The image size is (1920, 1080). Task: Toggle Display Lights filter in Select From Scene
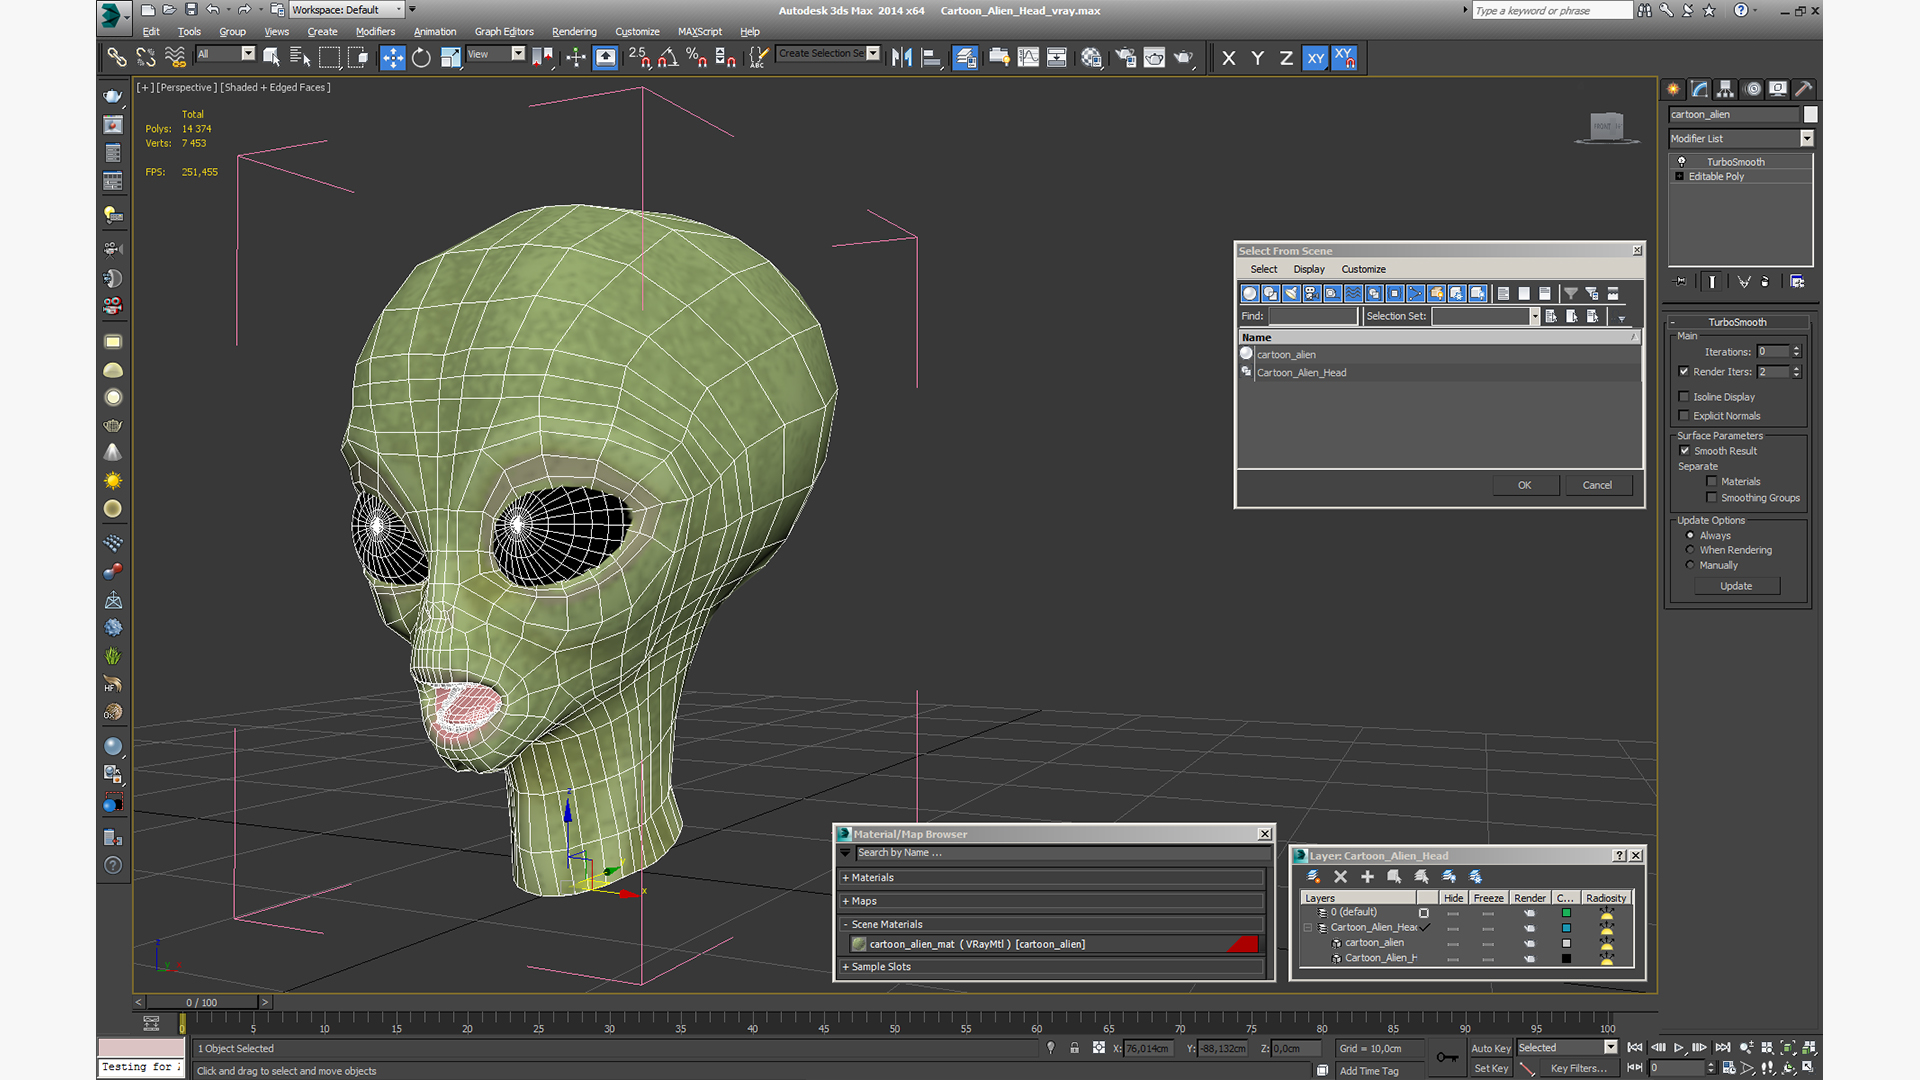1291,293
